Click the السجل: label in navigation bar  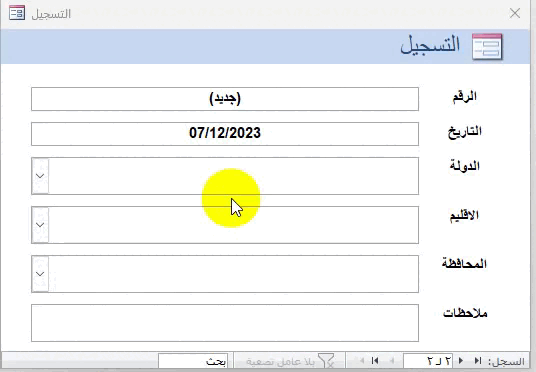[x=506, y=361]
